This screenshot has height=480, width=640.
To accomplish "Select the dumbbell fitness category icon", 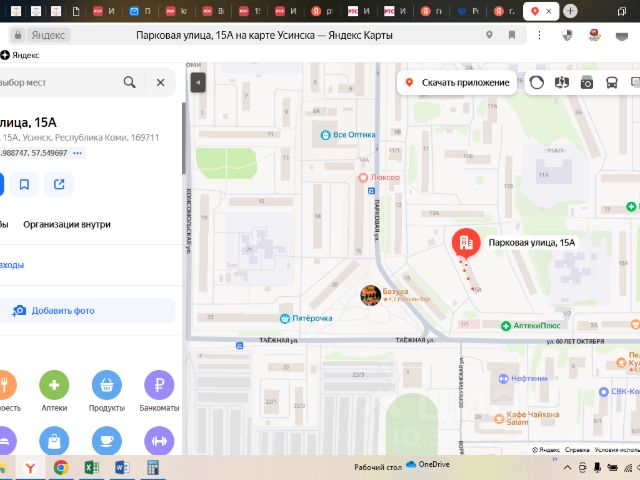I will pos(159,441).
